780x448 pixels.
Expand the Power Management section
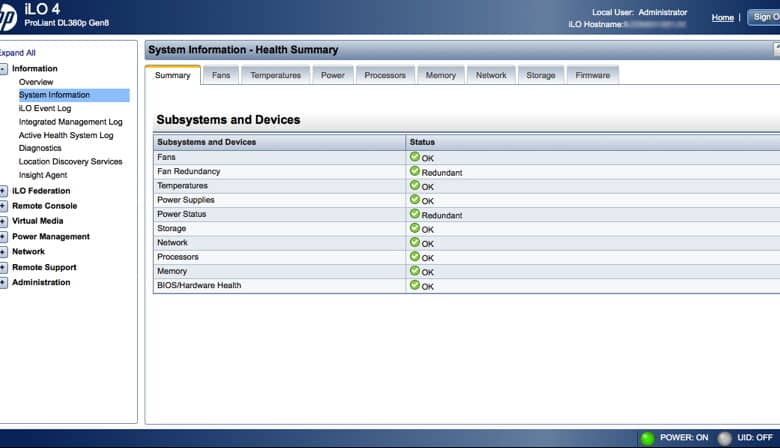3,237
